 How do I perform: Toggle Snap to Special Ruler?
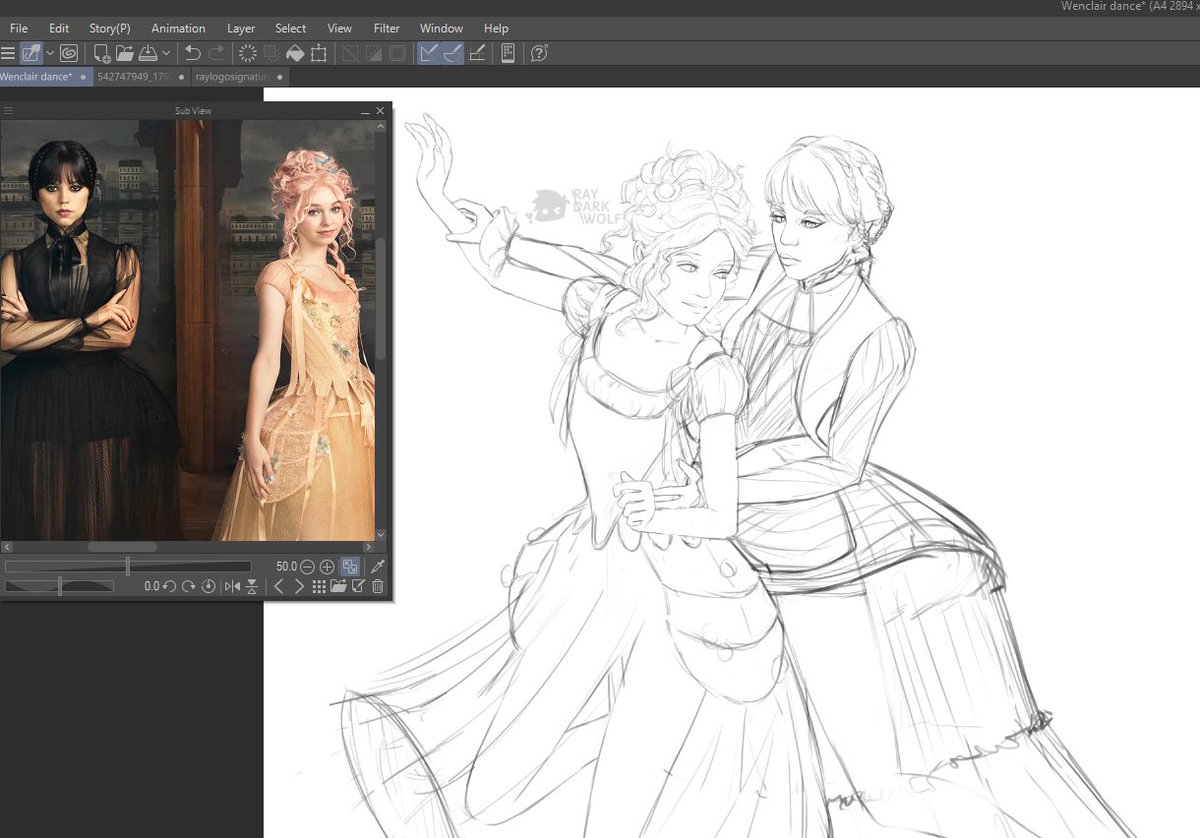tap(452, 53)
